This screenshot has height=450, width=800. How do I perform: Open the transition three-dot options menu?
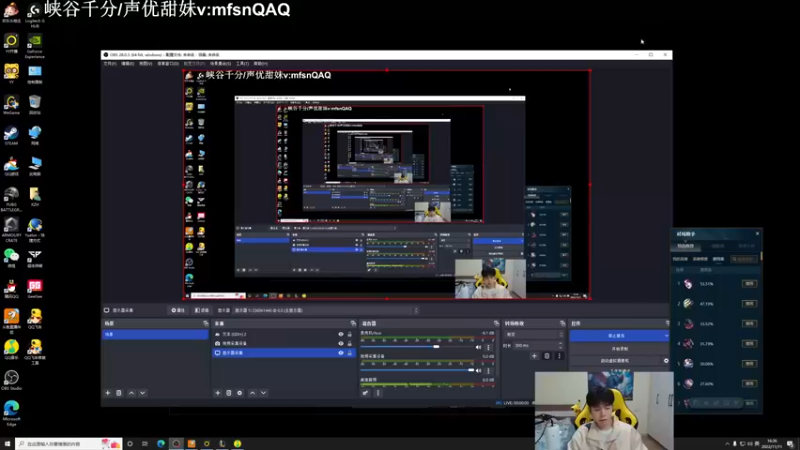559,356
